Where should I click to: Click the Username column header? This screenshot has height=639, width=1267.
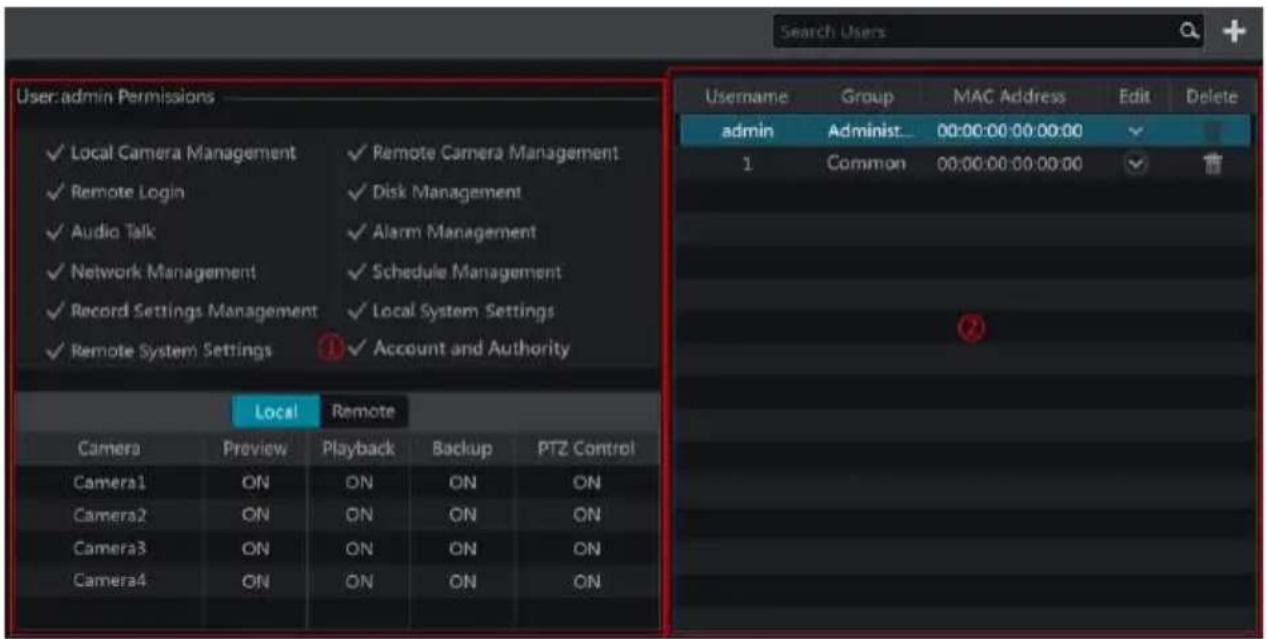pos(746,97)
